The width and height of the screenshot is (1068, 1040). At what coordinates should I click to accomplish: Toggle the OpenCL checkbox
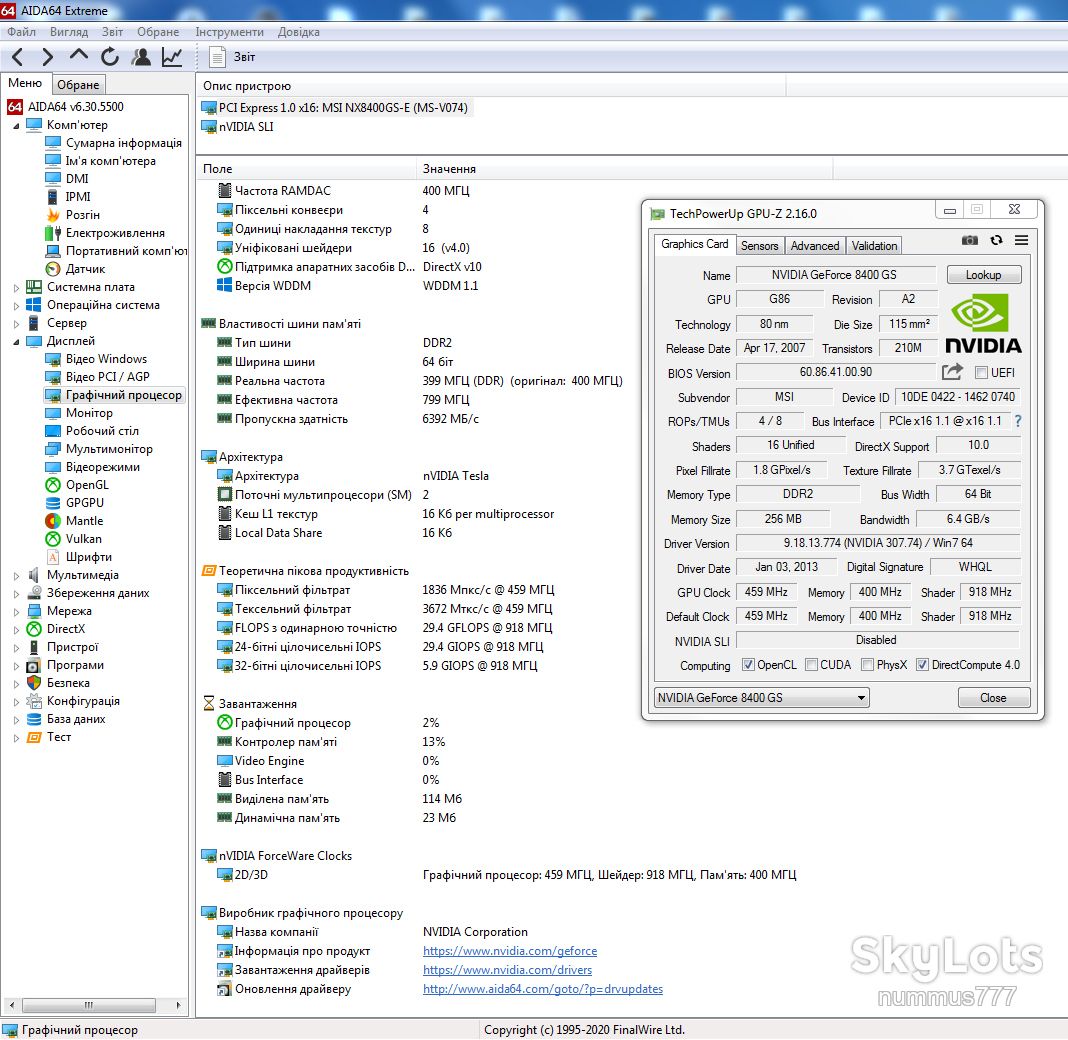(748, 665)
